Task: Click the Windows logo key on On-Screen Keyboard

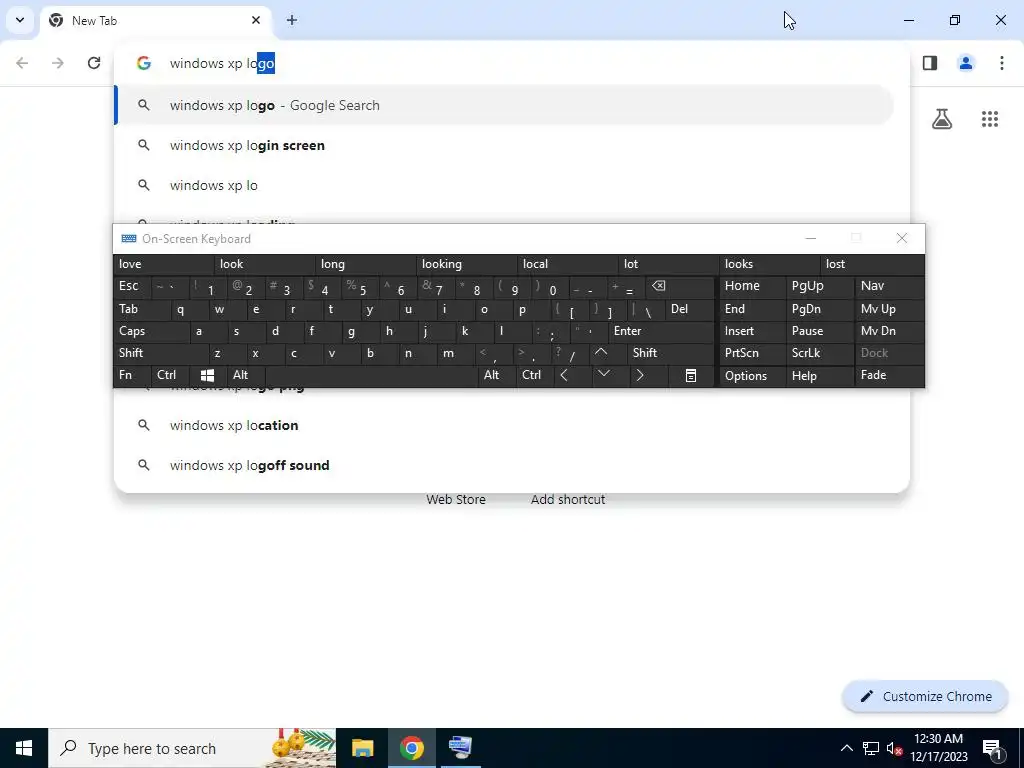Action: tap(208, 376)
